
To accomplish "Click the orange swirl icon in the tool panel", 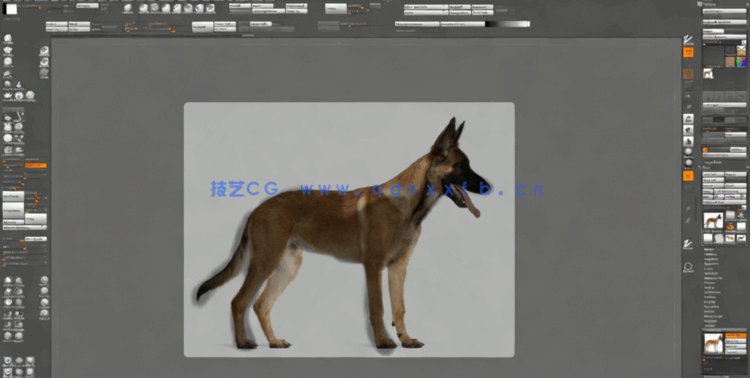I will (730, 226).
